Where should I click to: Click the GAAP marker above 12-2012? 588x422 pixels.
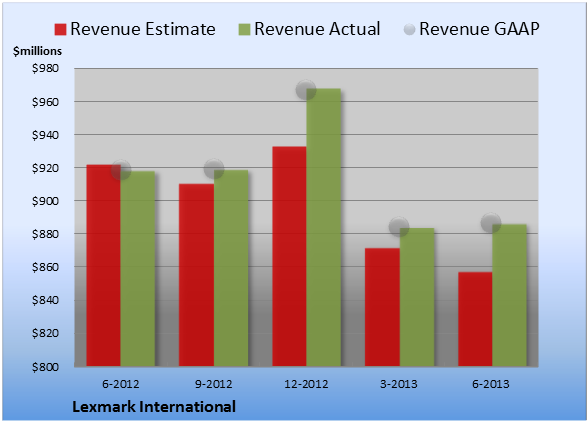[x=306, y=90]
